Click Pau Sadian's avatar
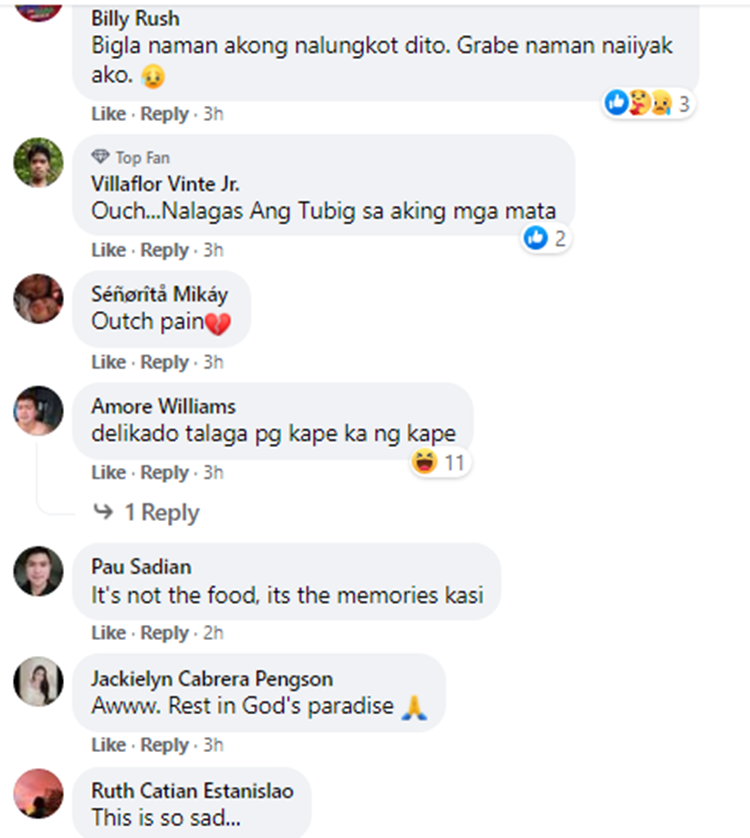 [38, 571]
